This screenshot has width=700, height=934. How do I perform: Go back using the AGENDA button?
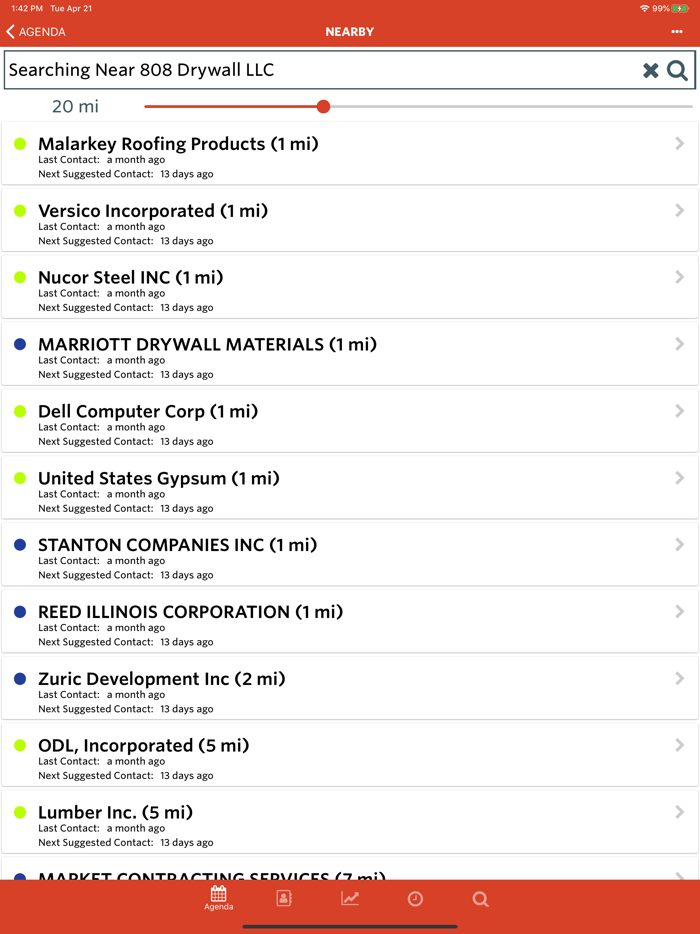click(37, 31)
